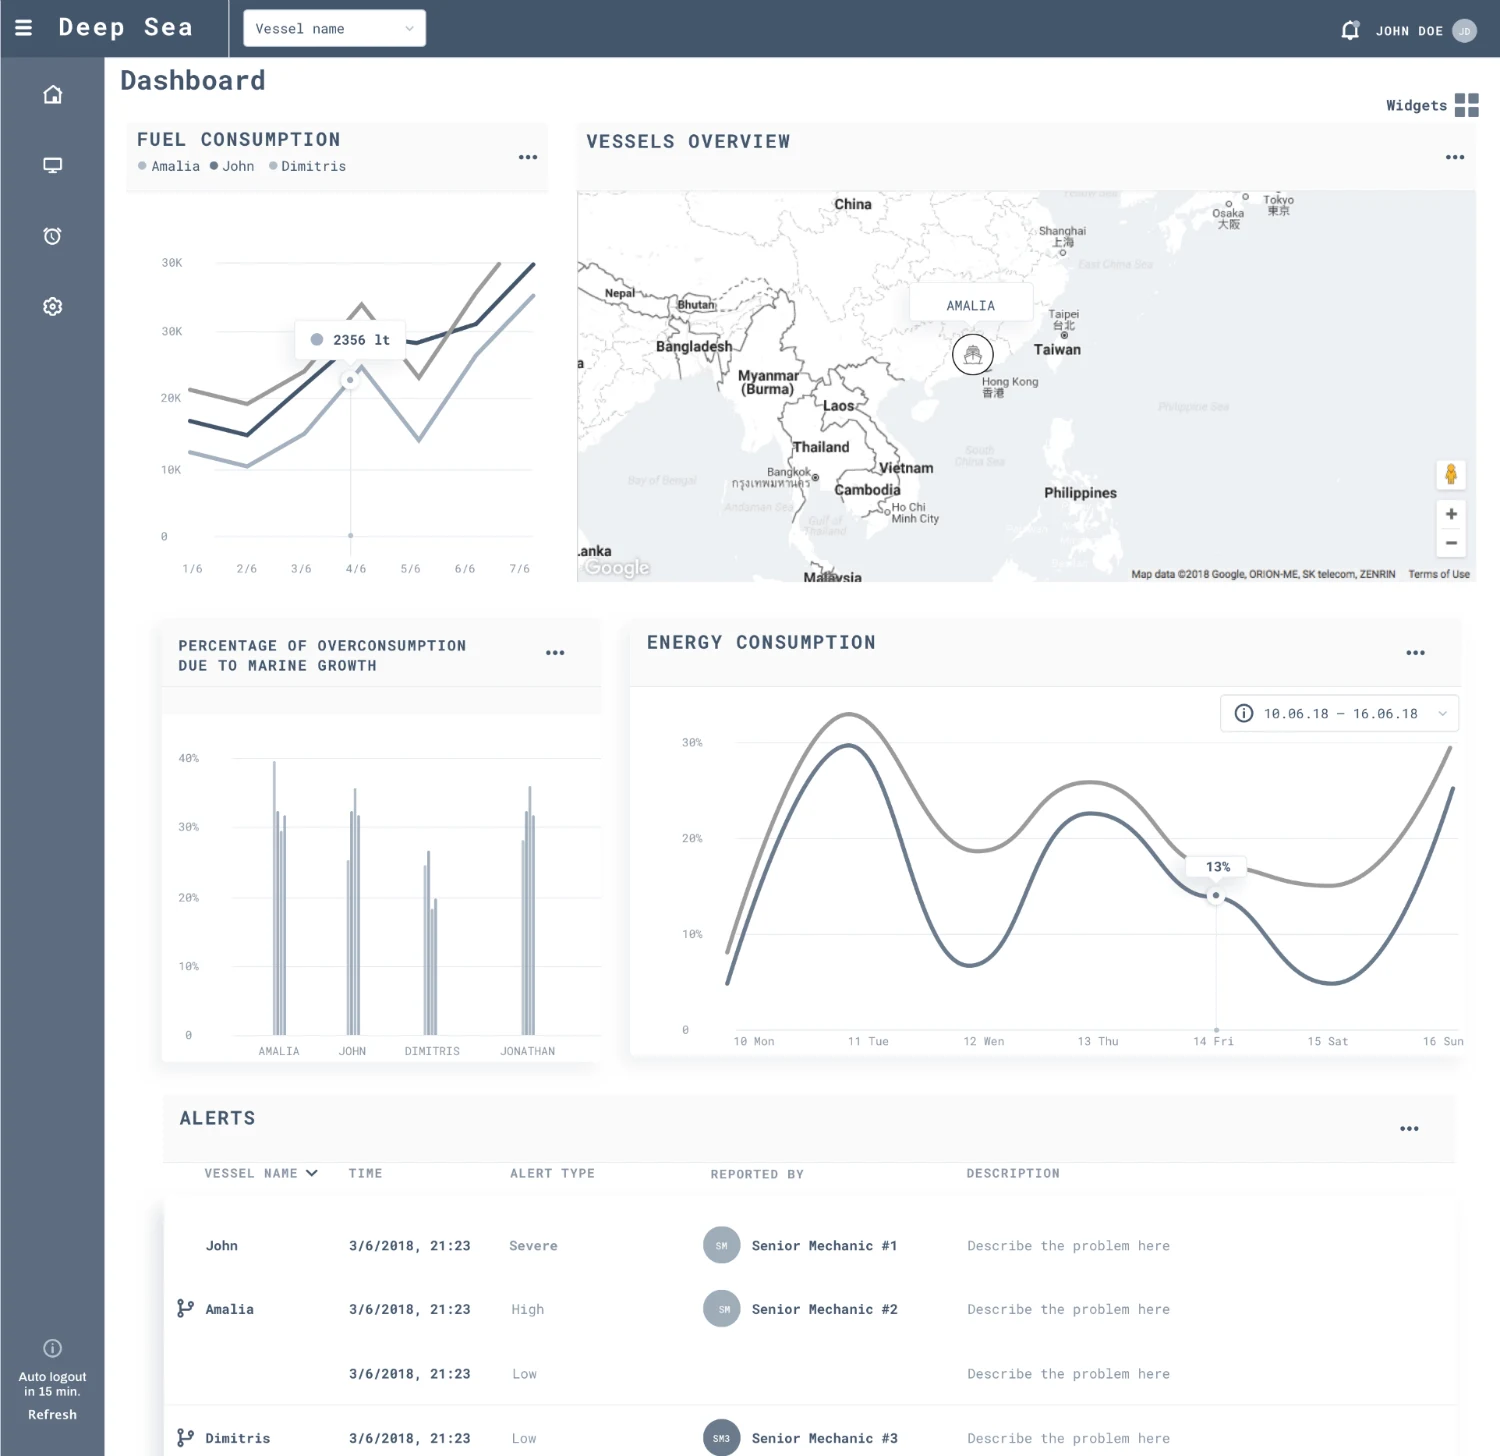Click branch icon on Amalia alert row
The width and height of the screenshot is (1500, 1456).
[185, 1309]
